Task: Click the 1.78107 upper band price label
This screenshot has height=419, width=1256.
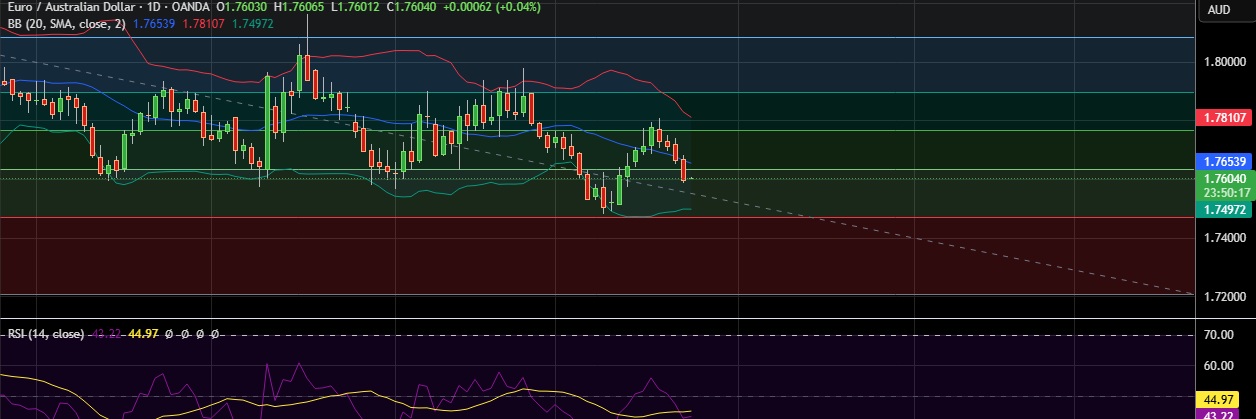Action: pyautogui.click(x=1222, y=118)
